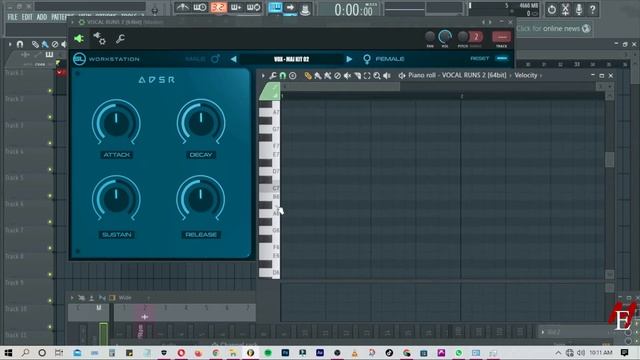This screenshot has height=360, width=640.
Task: Click the playlist magnet snap icon
Action: (x=20, y=44)
